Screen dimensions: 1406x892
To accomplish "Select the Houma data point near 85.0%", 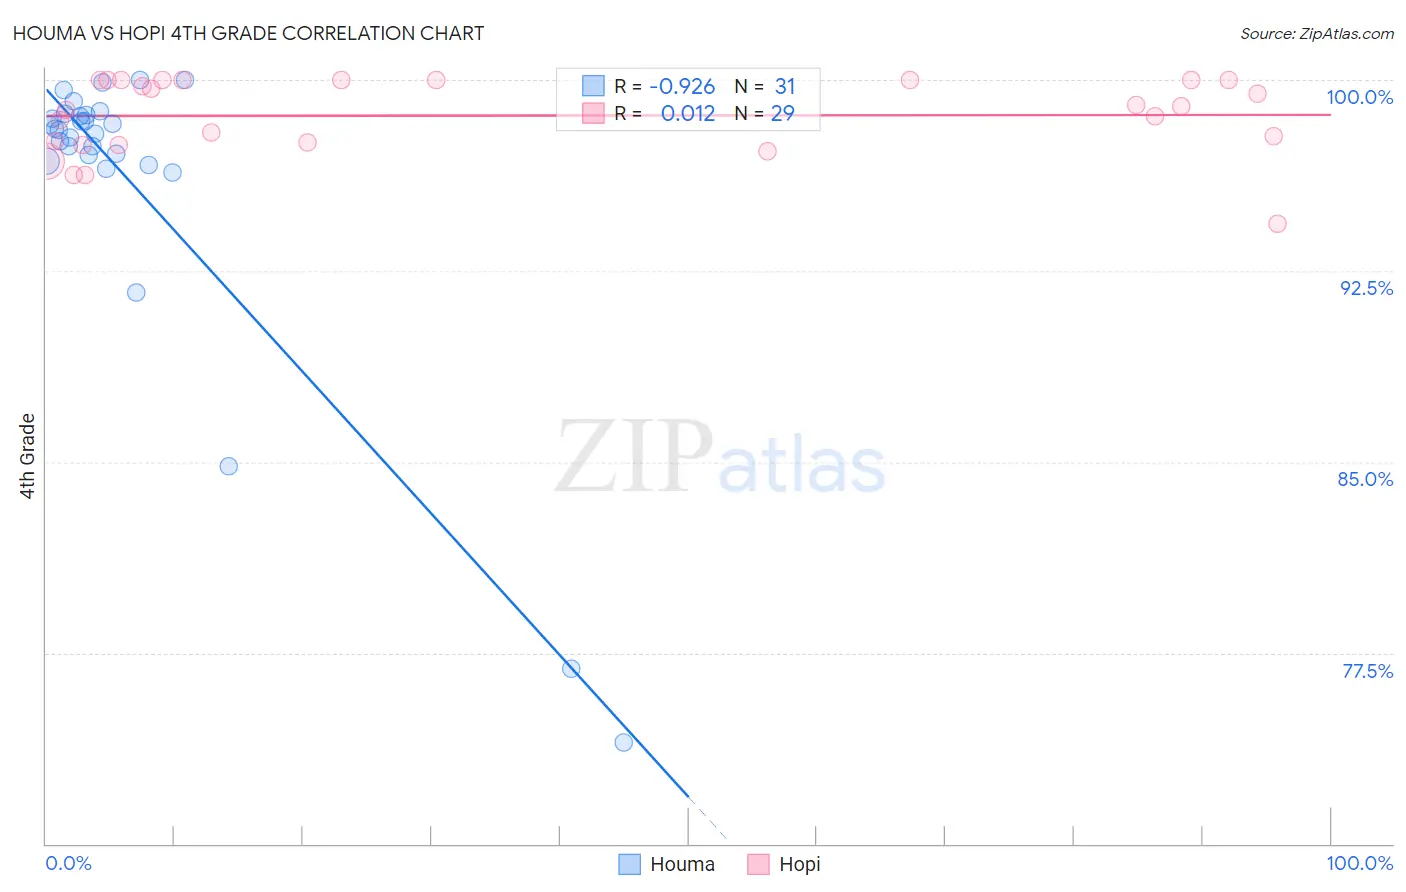I will pos(229,466).
